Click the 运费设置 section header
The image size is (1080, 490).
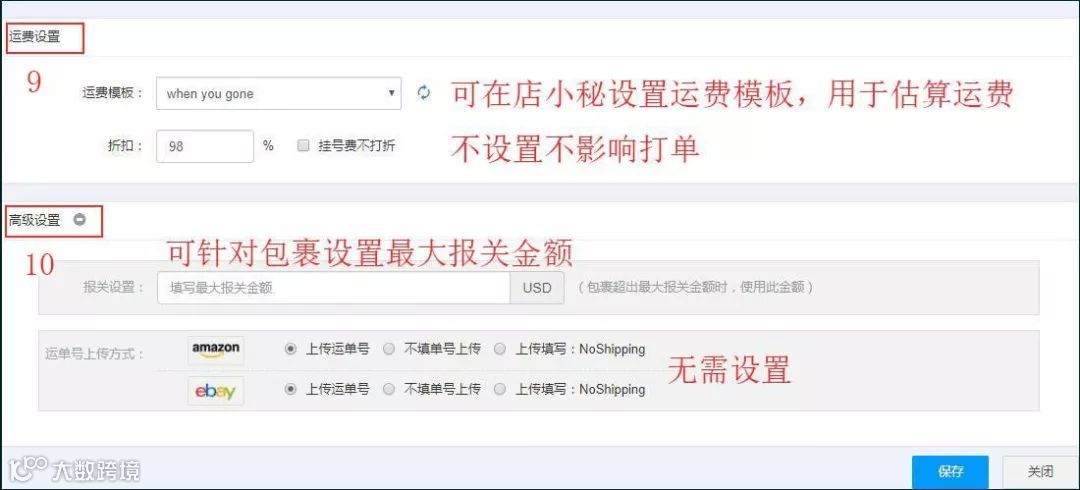34,37
